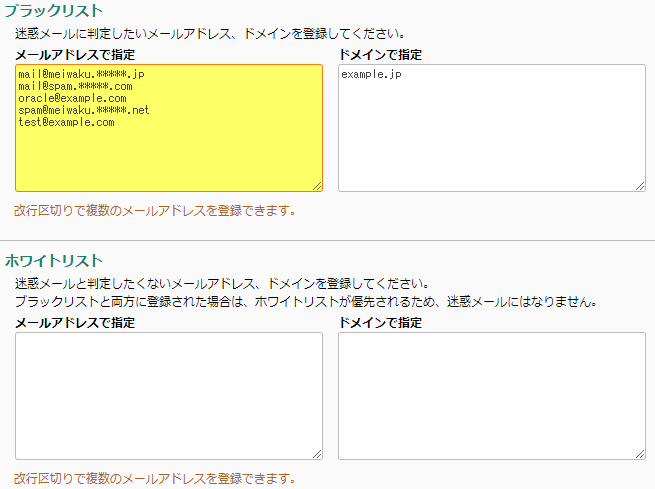Click the mail@meiwaku.*****.jp entry
655x489 pixels.
coord(81,74)
